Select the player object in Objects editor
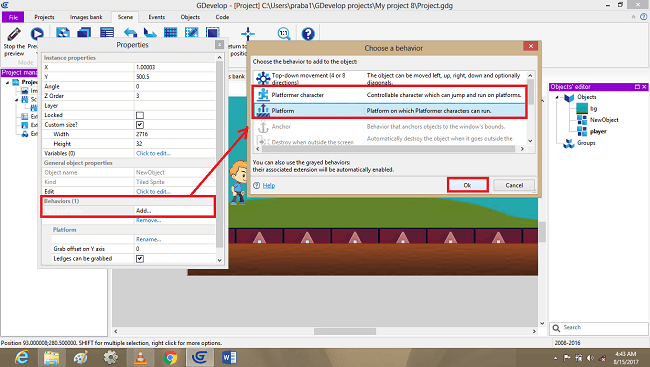 598,131
